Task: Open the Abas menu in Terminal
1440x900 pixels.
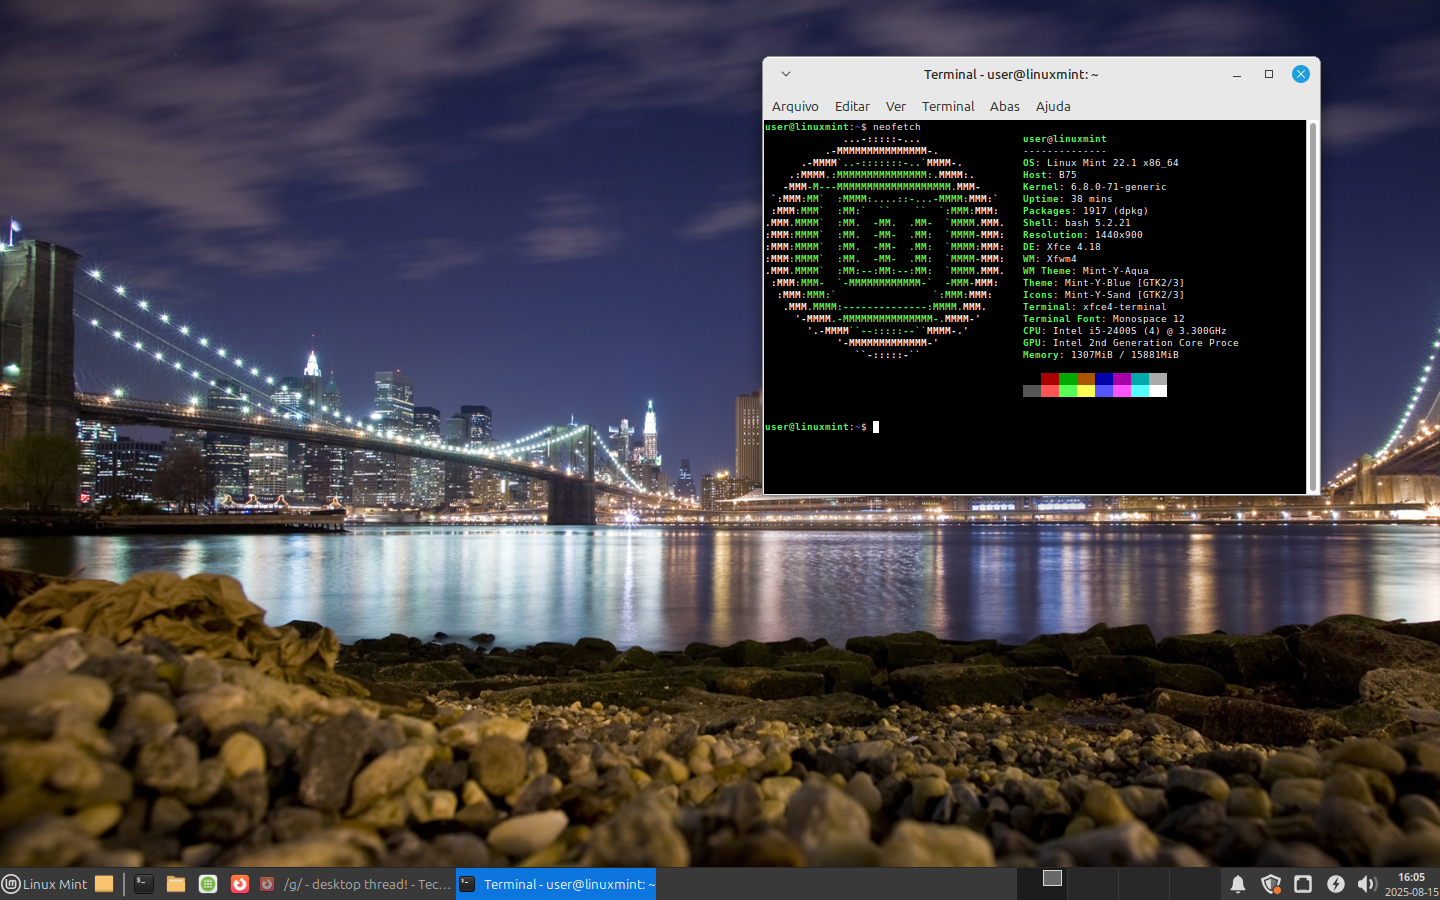Action: click(x=1004, y=106)
